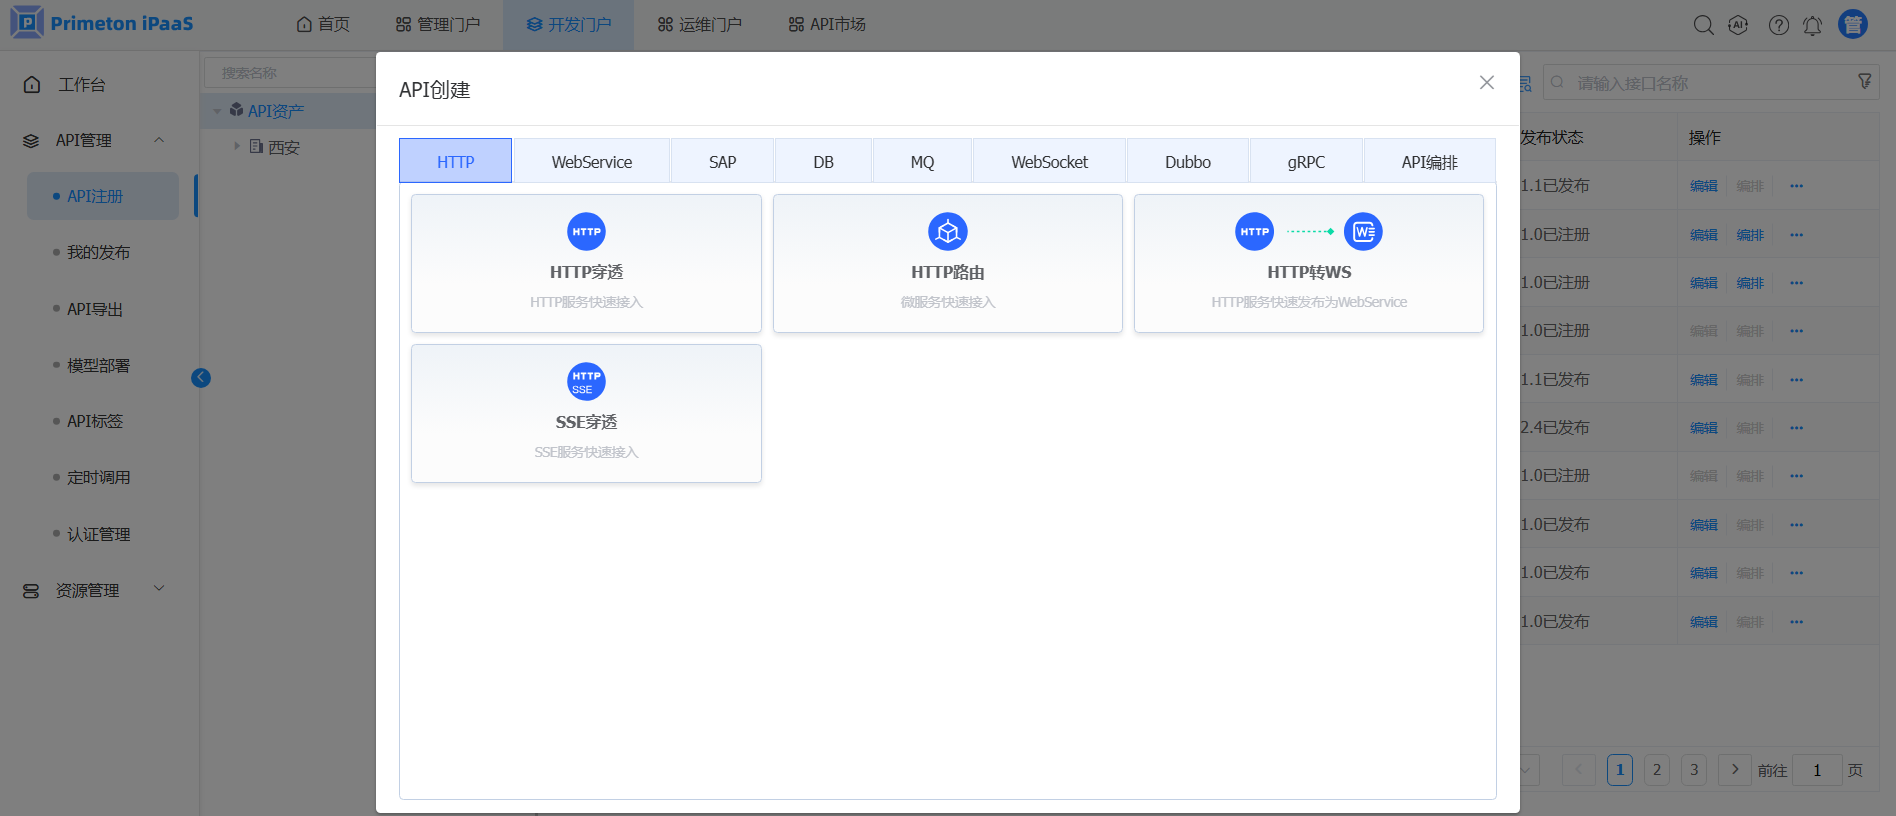Open the search magnifier in top bar
This screenshot has height=816, width=1896.
pyautogui.click(x=1703, y=25)
